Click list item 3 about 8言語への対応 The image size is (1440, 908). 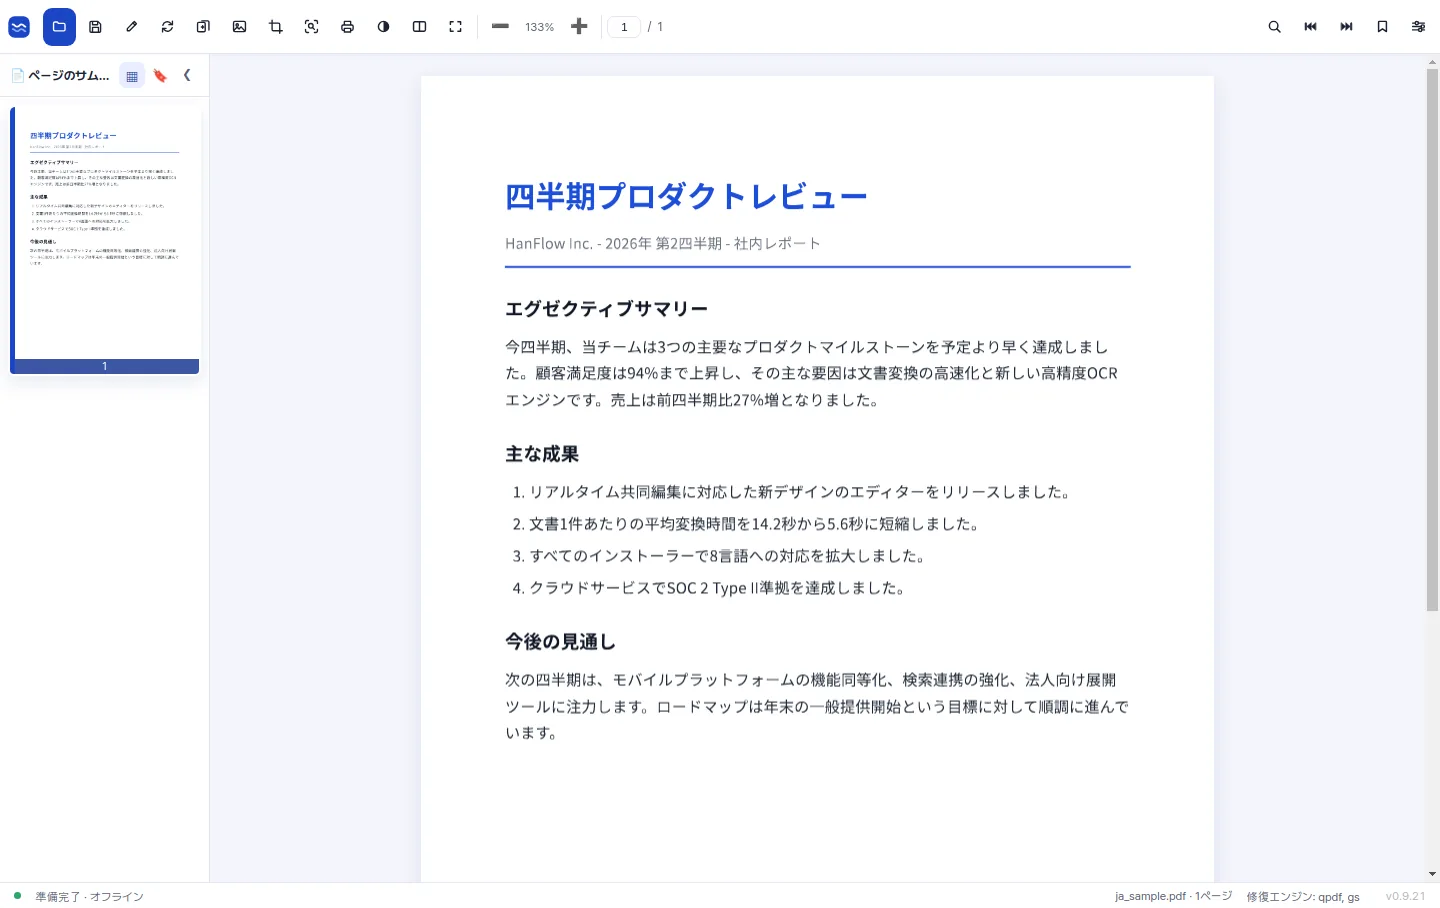click(x=721, y=556)
